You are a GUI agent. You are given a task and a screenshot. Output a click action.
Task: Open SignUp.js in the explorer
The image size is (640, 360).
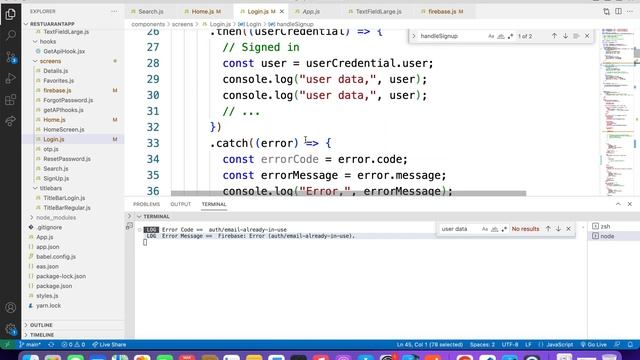tap(56, 178)
